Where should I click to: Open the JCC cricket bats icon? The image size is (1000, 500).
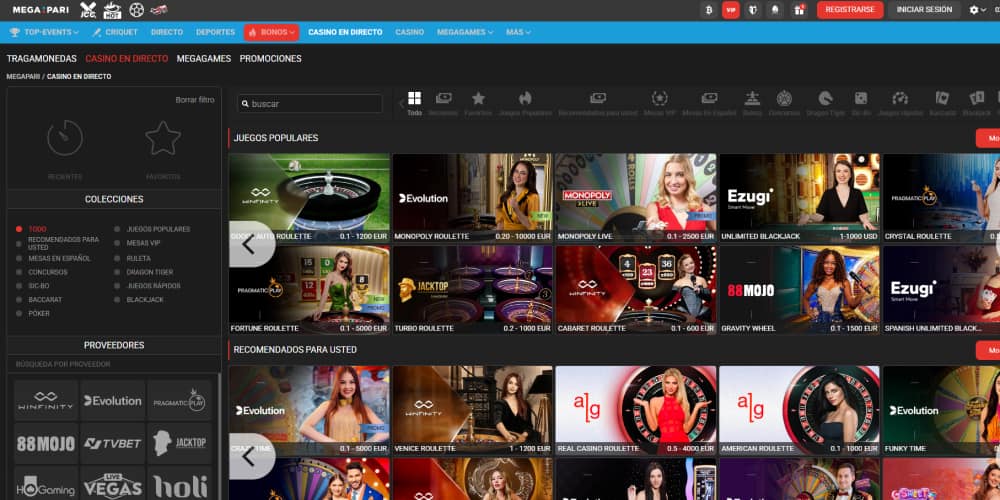tap(88, 10)
